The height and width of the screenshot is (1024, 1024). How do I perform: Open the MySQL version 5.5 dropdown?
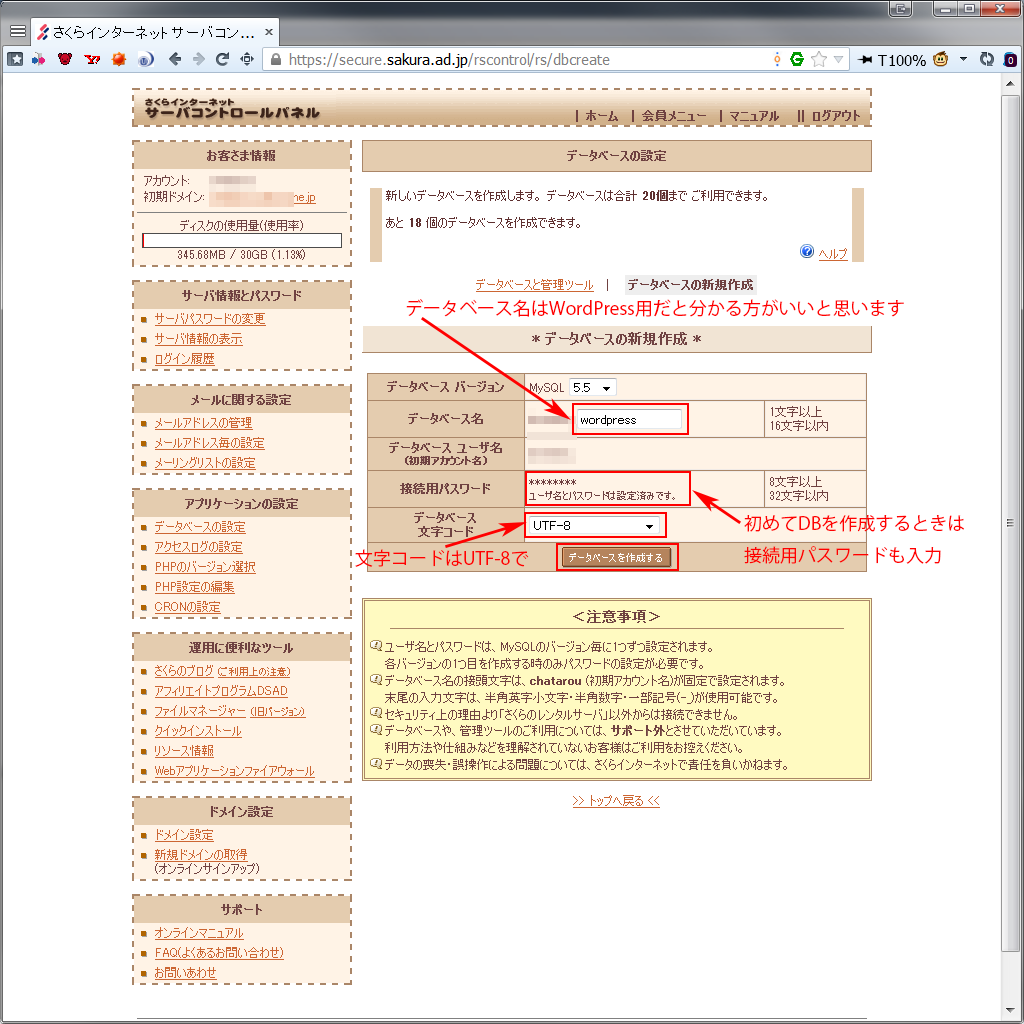[592, 387]
